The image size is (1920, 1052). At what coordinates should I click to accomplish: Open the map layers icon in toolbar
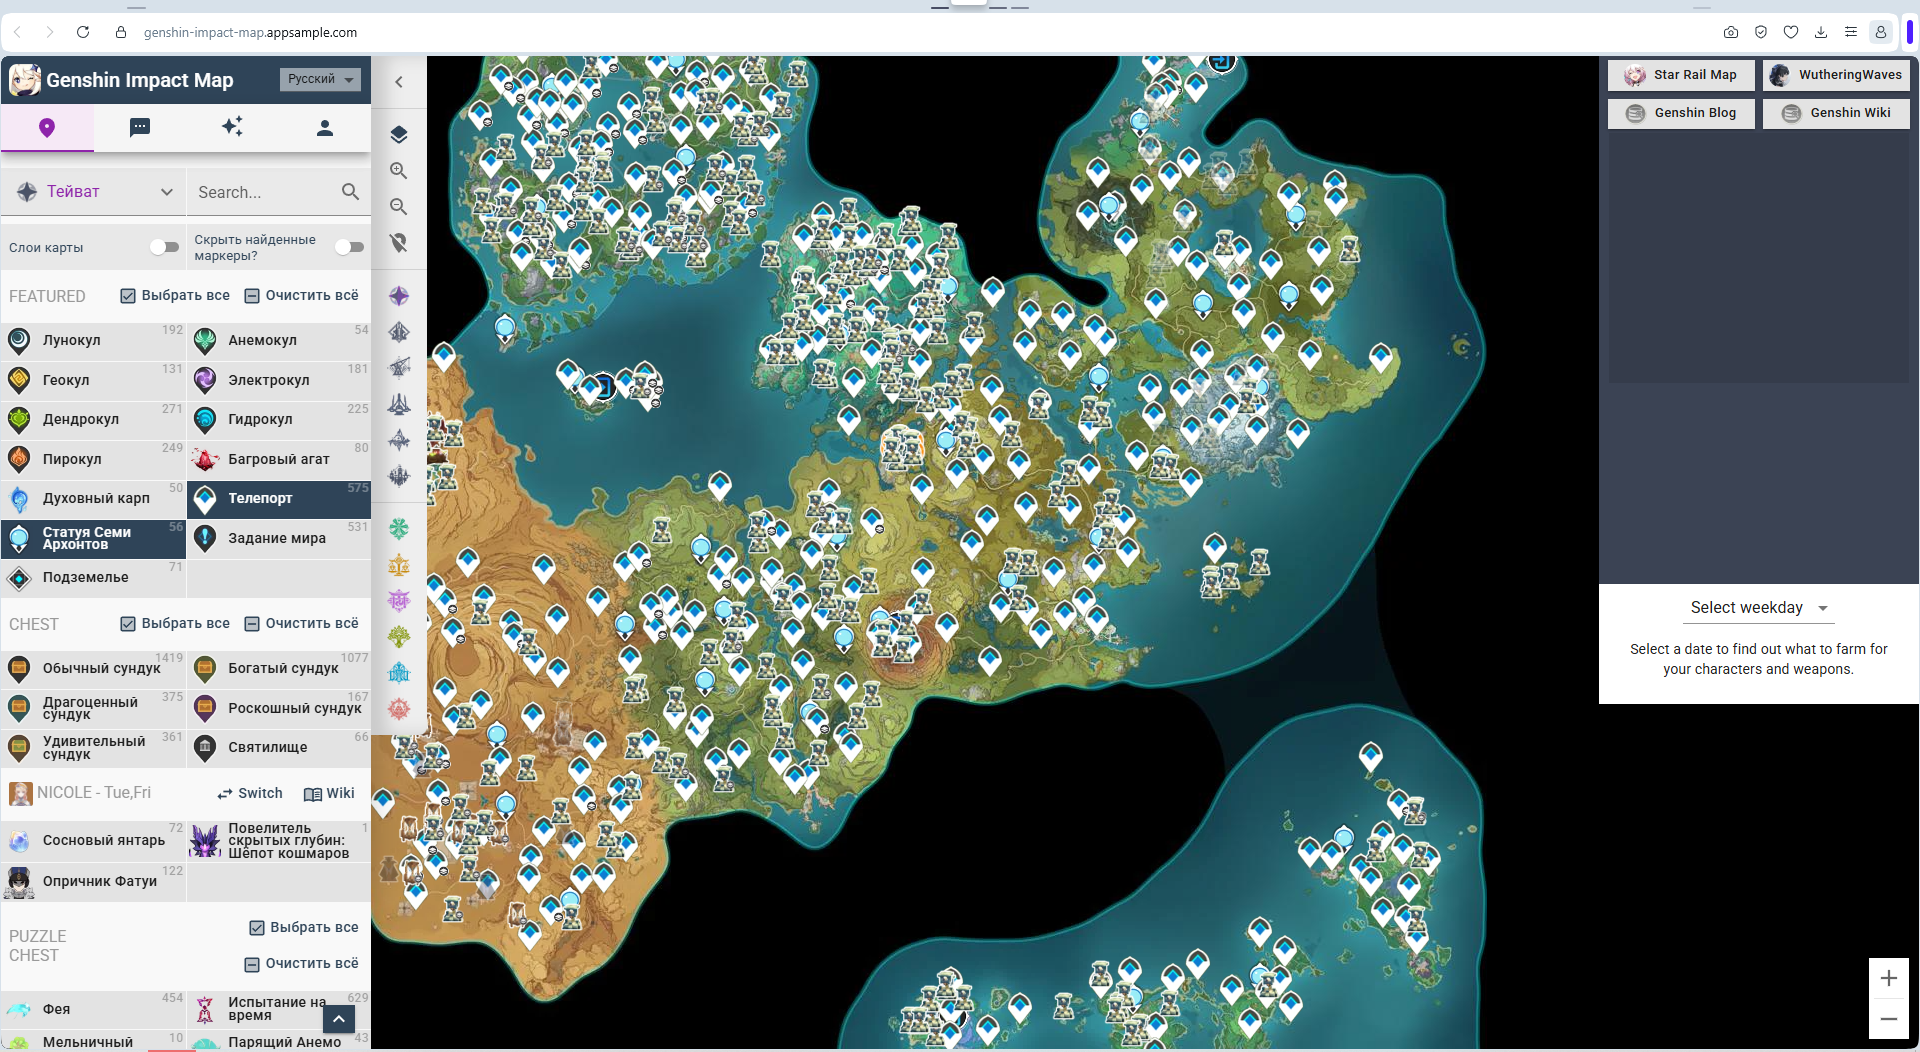pos(399,134)
